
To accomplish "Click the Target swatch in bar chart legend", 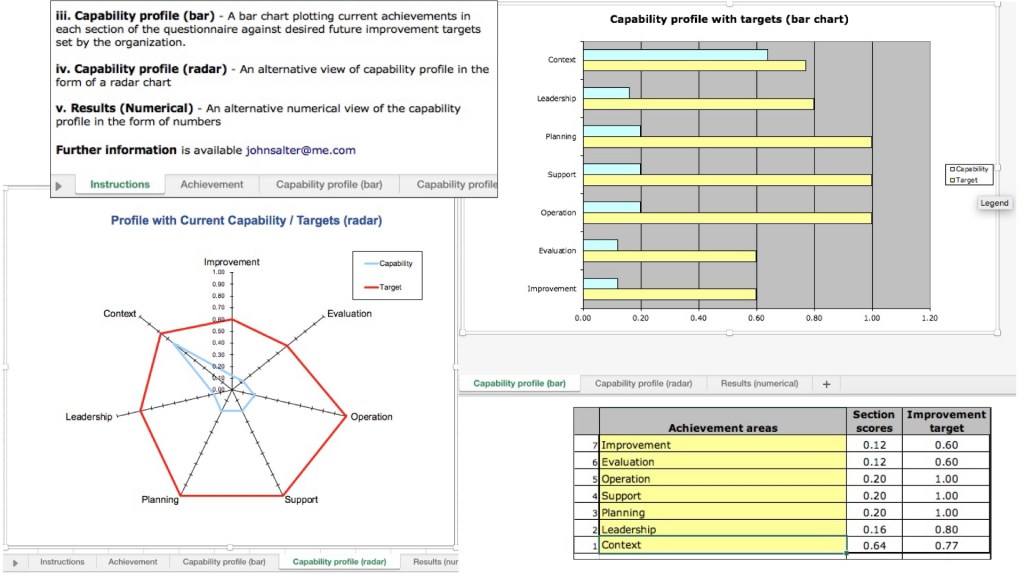I will coord(953,180).
